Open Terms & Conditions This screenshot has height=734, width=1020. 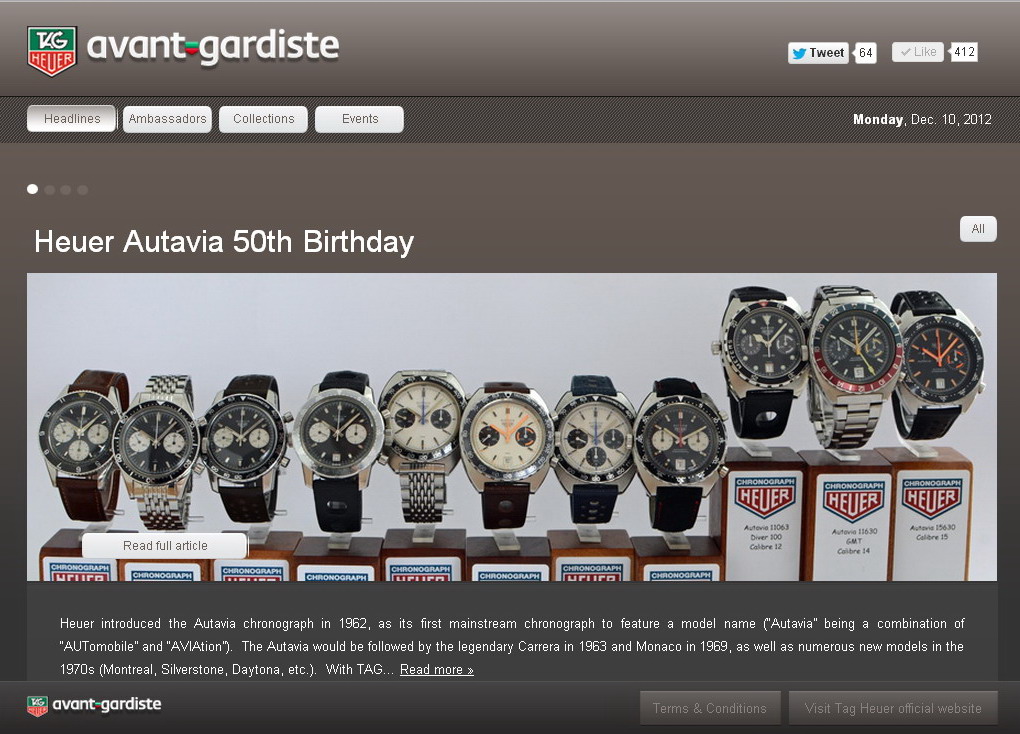[x=710, y=708]
